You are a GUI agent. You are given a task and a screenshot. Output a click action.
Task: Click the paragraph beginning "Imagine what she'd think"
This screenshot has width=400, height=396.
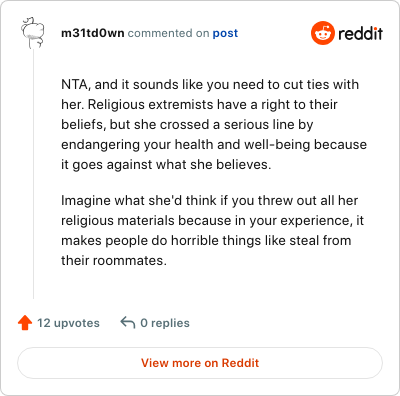(x=213, y=230)
